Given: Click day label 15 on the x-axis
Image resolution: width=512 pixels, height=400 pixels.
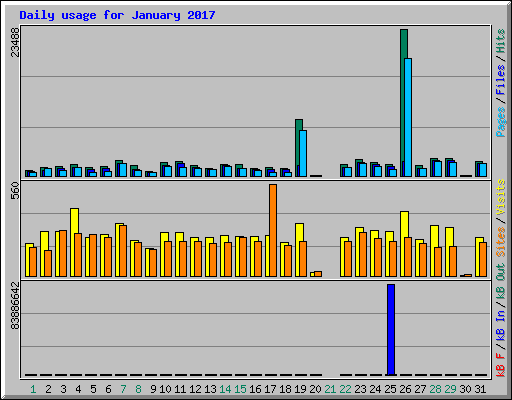Looking at the screenshot, I should (240, 389).
